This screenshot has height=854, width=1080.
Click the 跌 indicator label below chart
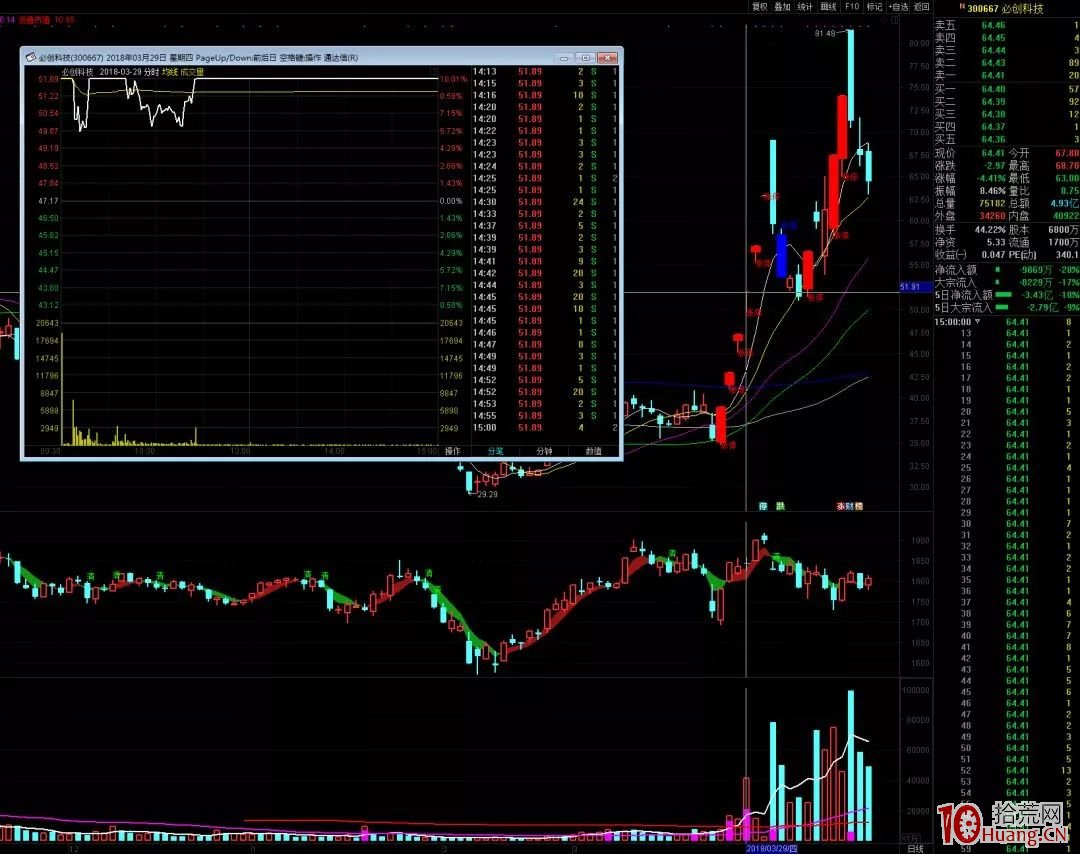click(780, 506)
